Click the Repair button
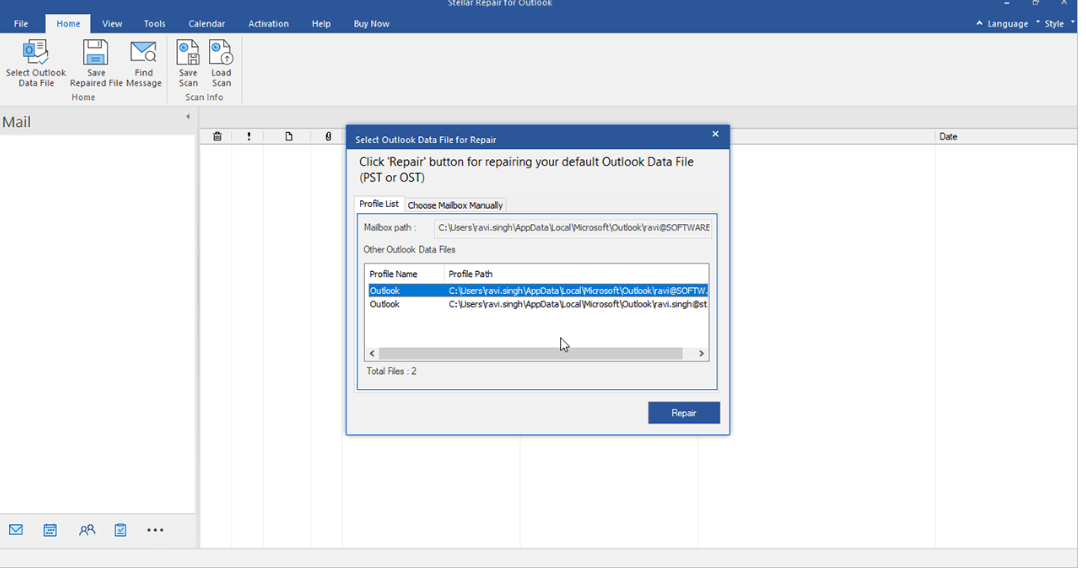 click(x=684, y=413)
